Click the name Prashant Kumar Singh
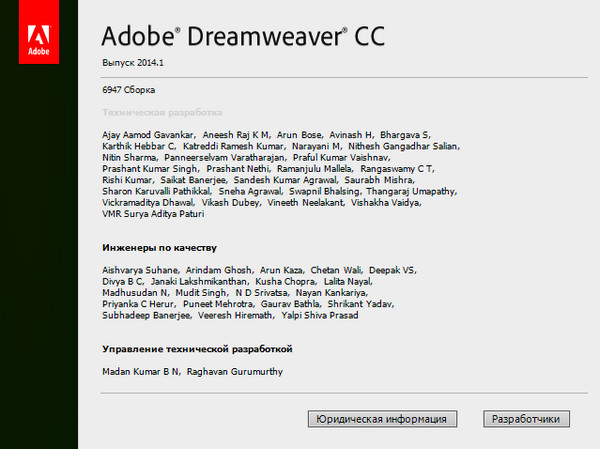600x449 pixels. tap(149, 169)
